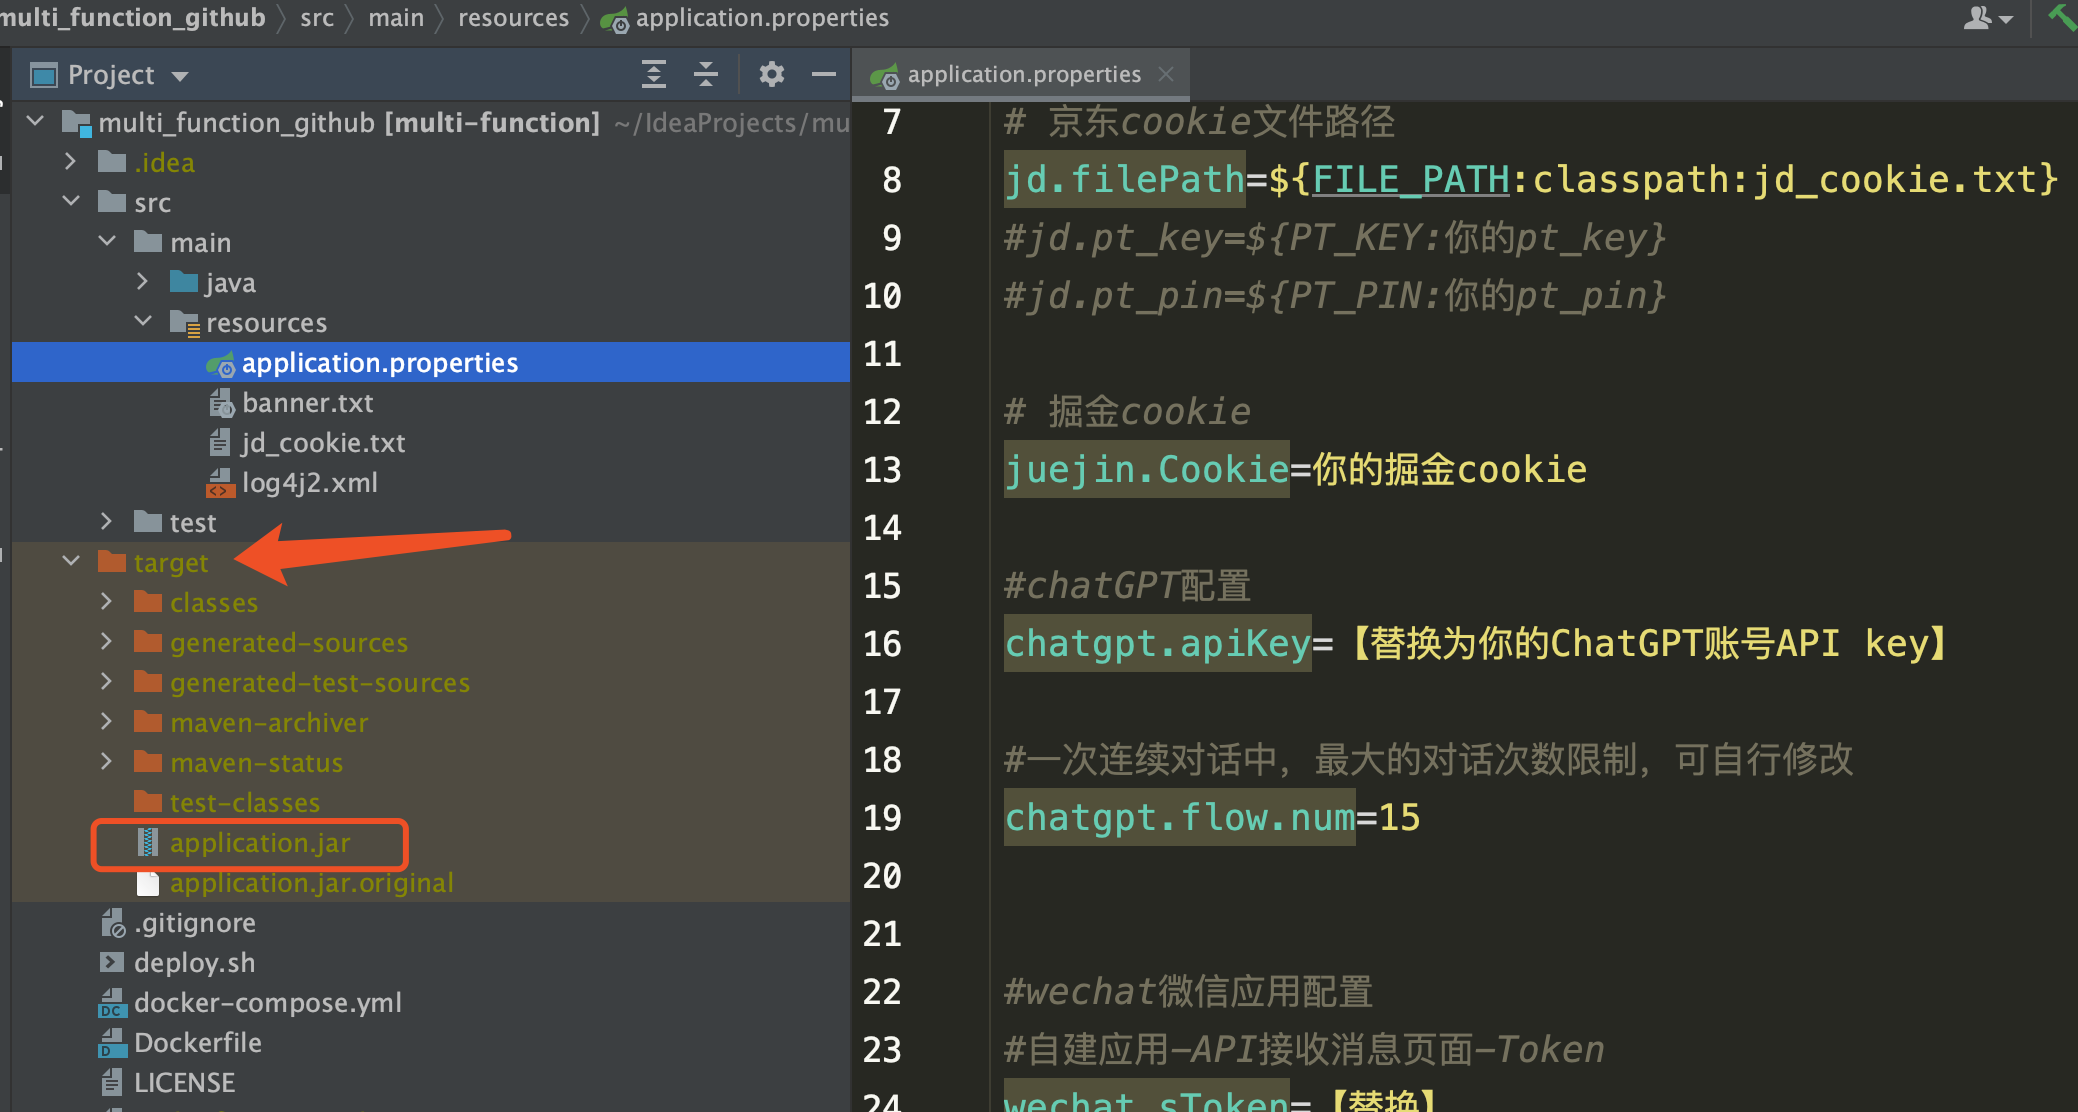
Task: Expand the java folder
Action: point(143,282)
